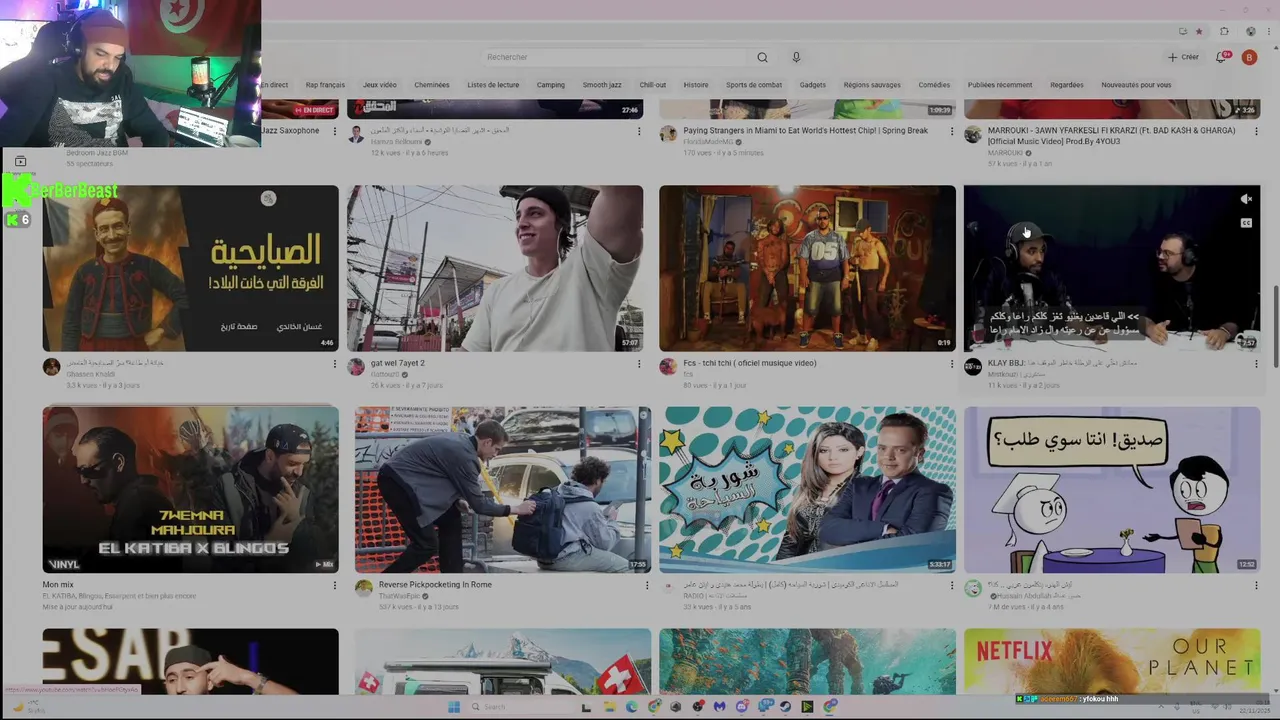Open options menu for Hamza Belloumi video

(x=639, y=131)
